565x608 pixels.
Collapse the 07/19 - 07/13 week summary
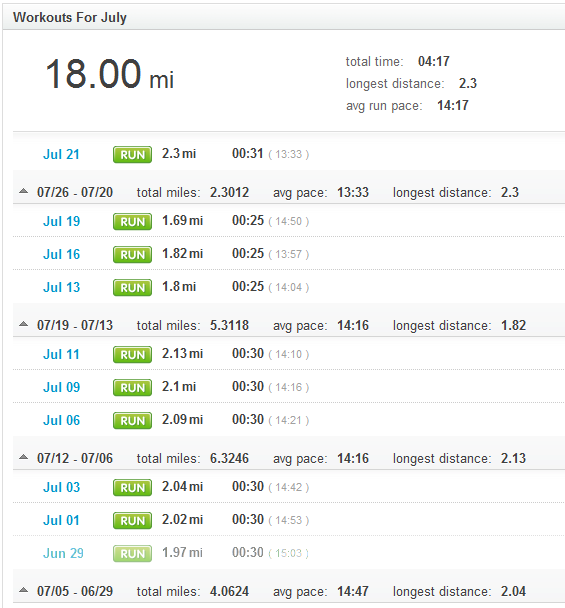(x=24, y=324)
